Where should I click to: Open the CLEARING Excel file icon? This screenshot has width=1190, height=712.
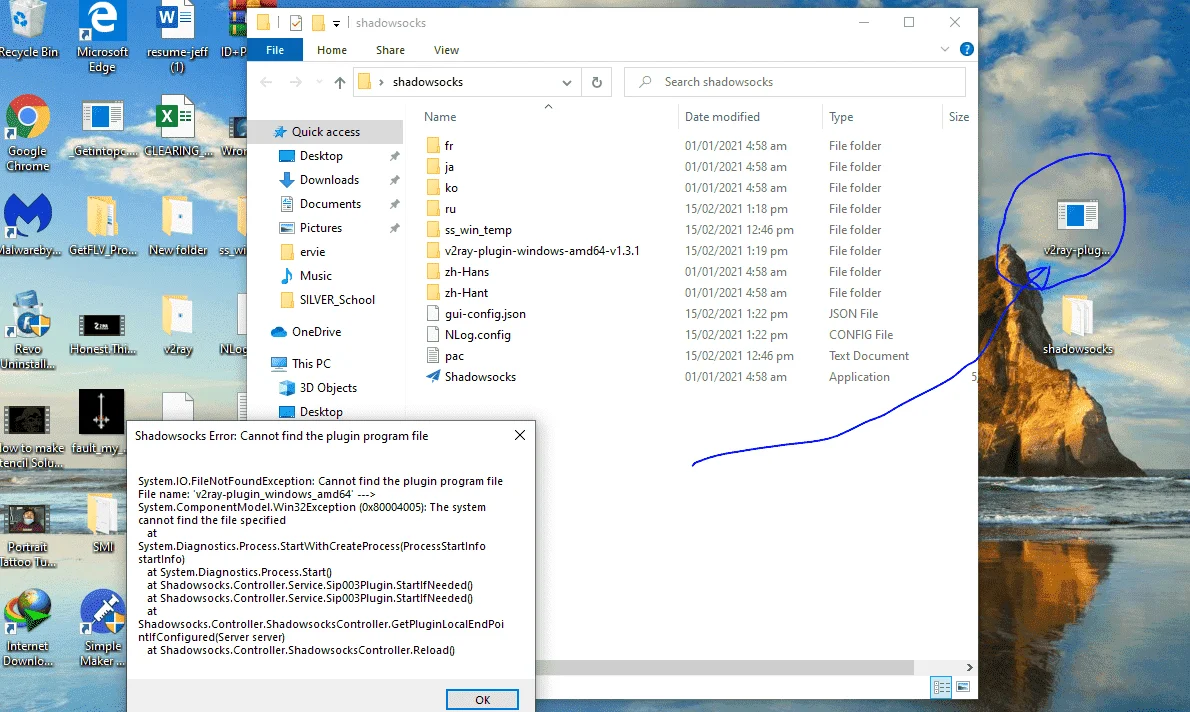[x=177, y=128]
